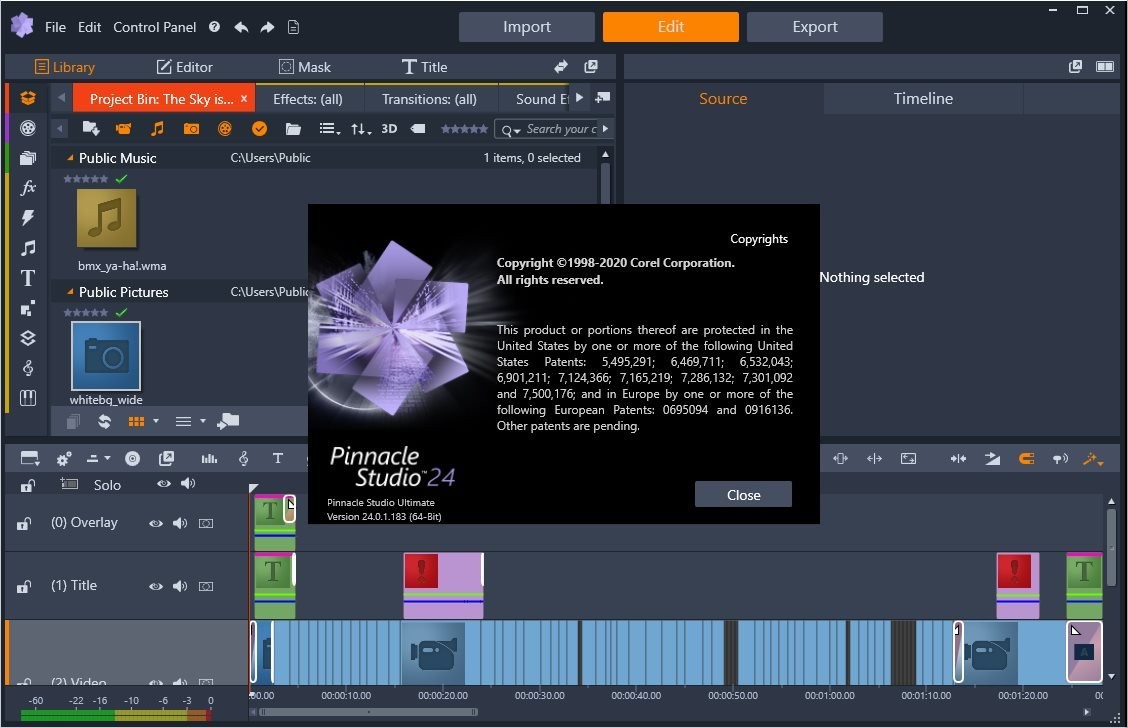Click the audio mixer bars icon on timeline toolbar
This screenshot has width=1128, height=728.
click(209, 459)
